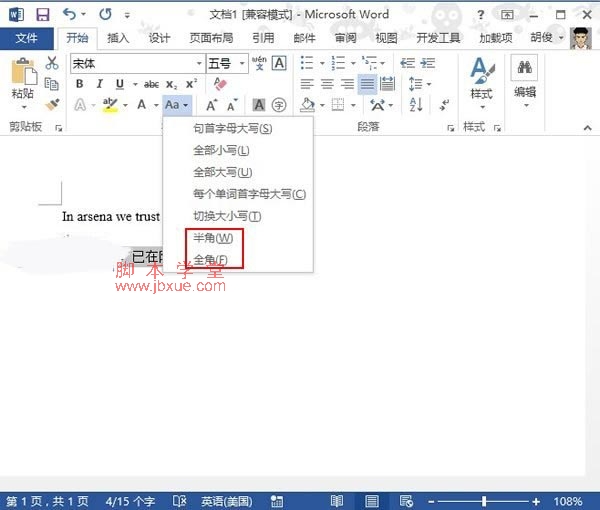The height and width of the screenshot is (510, 600).
Task: Click language 英语(美国) in status bar
Action: [x=227, y=501]
